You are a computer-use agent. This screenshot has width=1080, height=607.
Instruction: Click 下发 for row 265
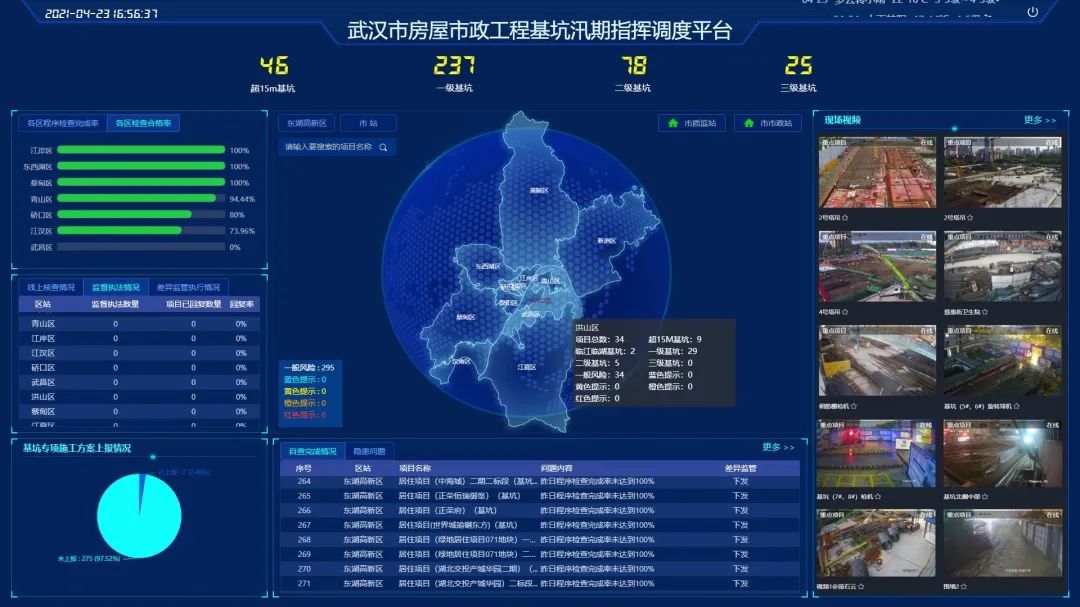point(740,495)
